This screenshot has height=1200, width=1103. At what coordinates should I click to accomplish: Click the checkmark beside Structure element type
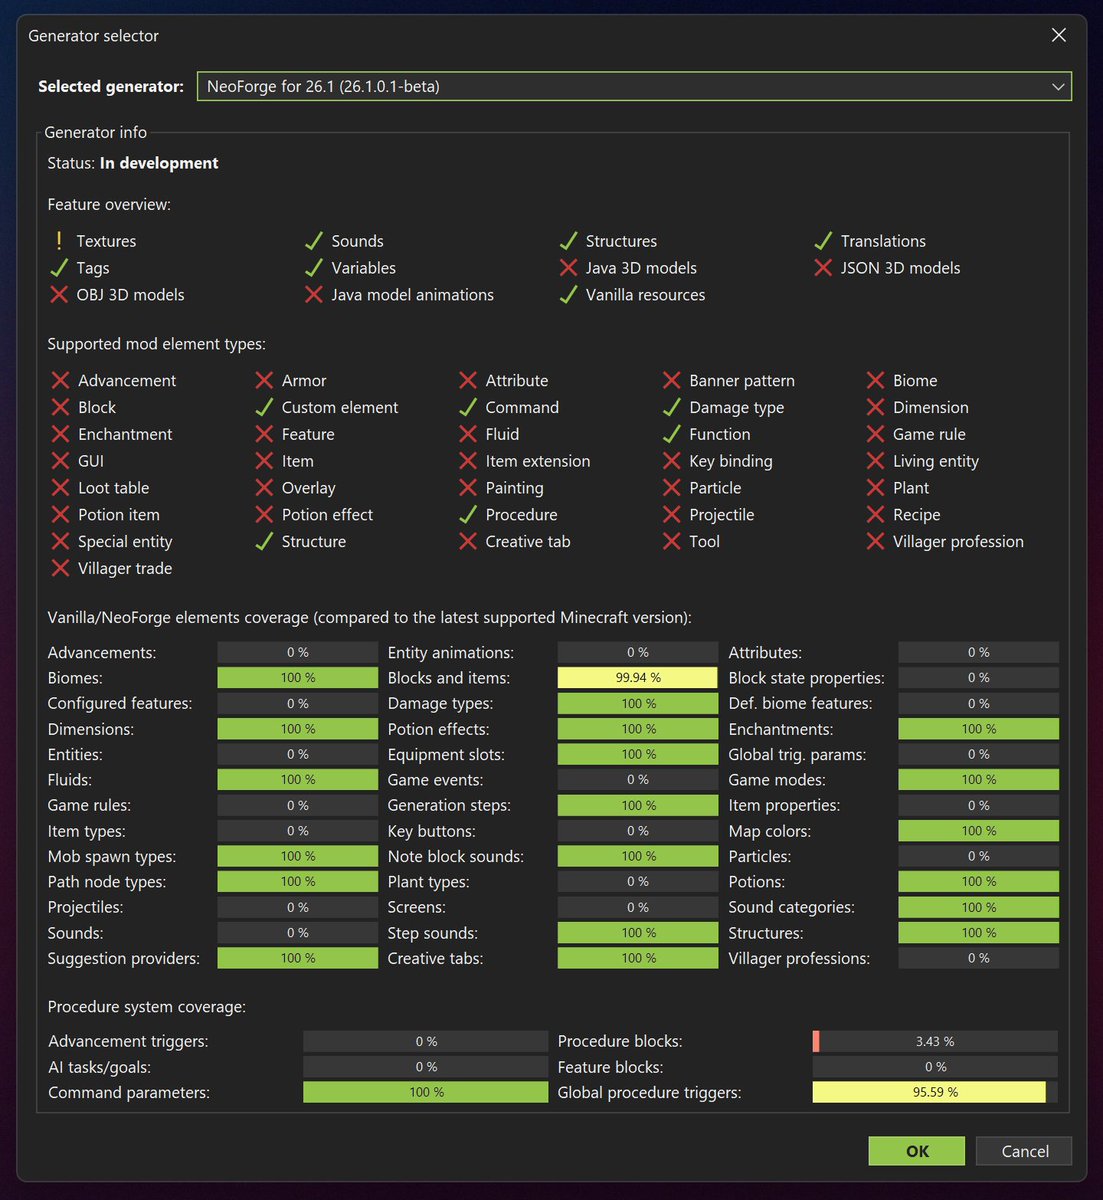tap(264, 542)
